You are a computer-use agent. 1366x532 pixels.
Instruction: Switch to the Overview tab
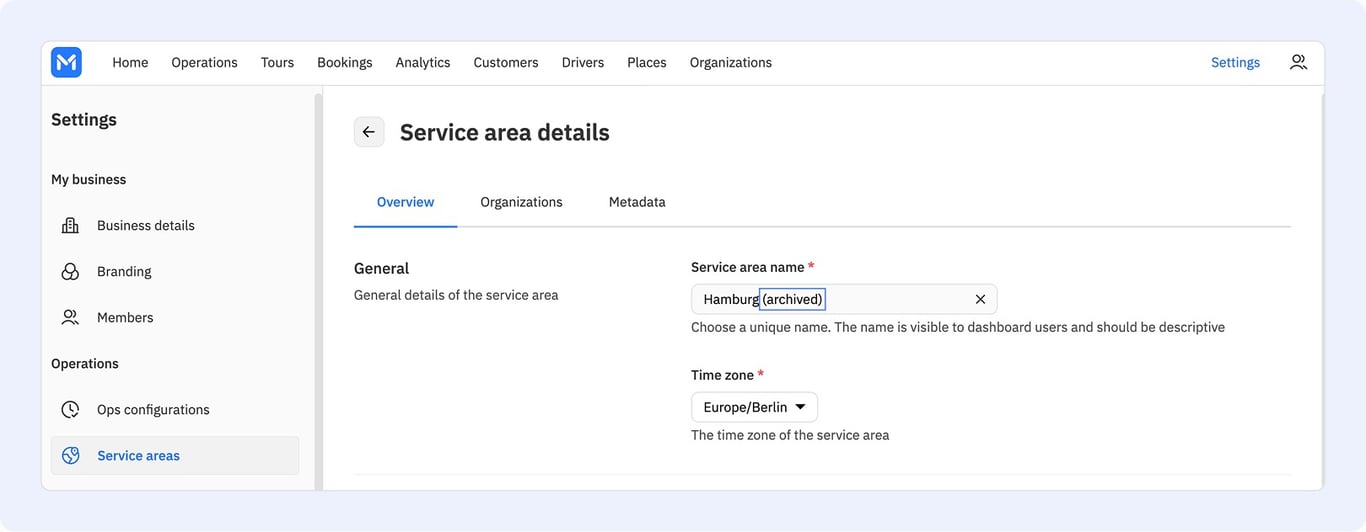tap(405, 202)
